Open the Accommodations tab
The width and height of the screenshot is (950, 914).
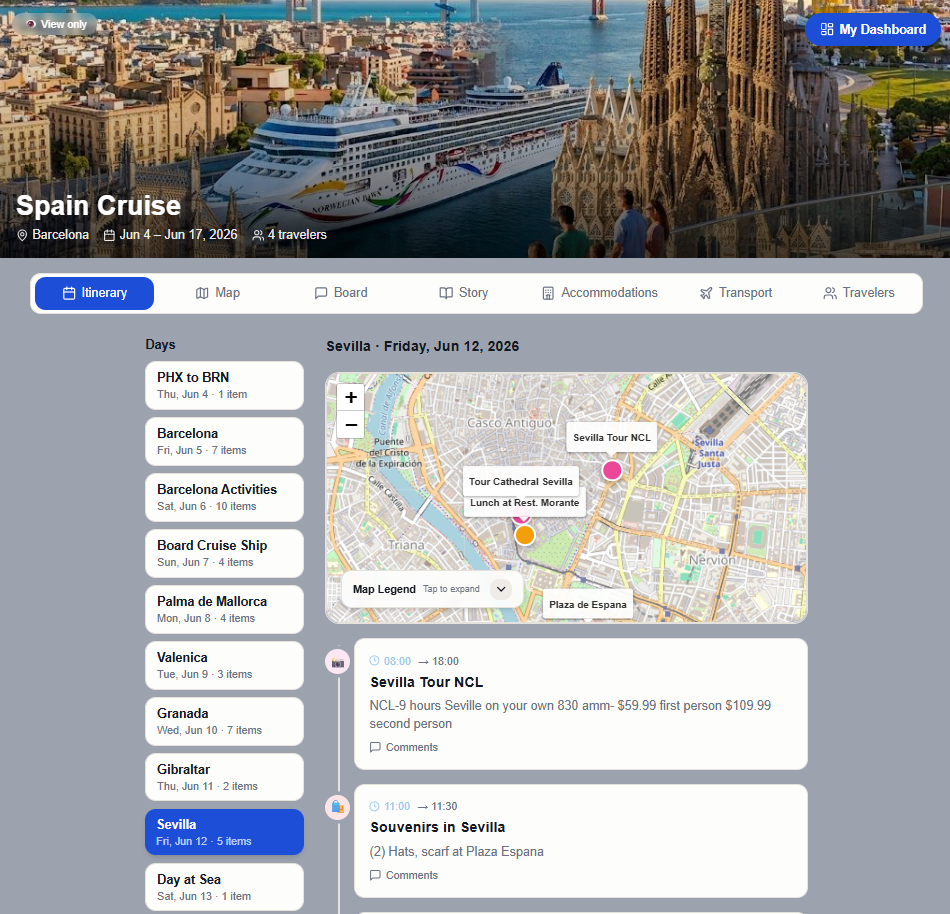click(x=600, y=293)
